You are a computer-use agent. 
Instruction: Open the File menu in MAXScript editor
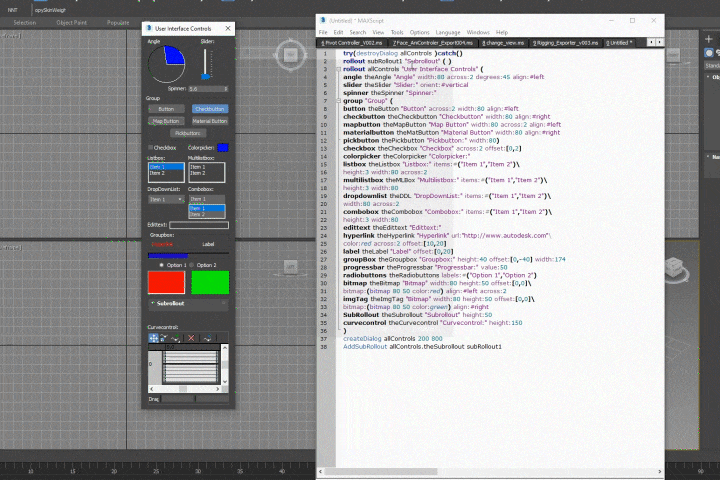click(323, 33)
